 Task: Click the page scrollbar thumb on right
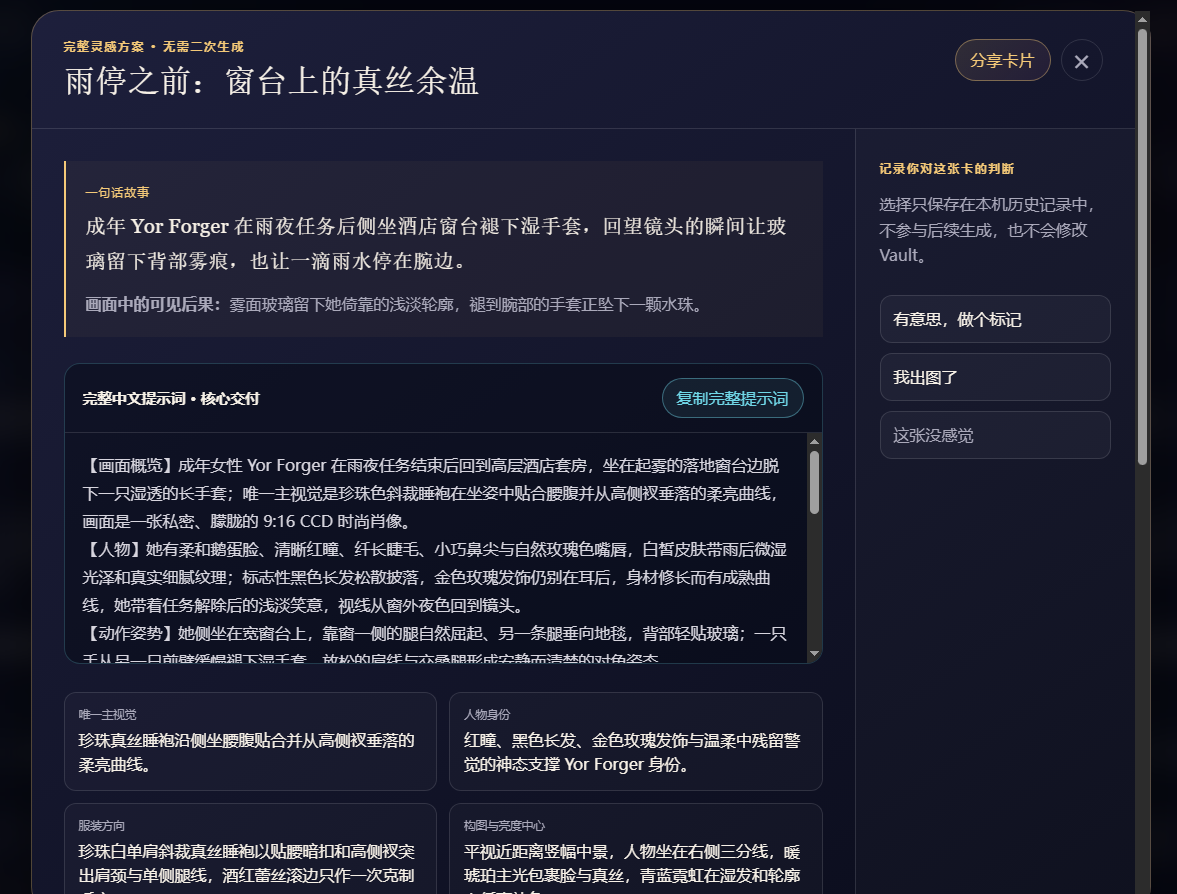(x=1142, y=247)
